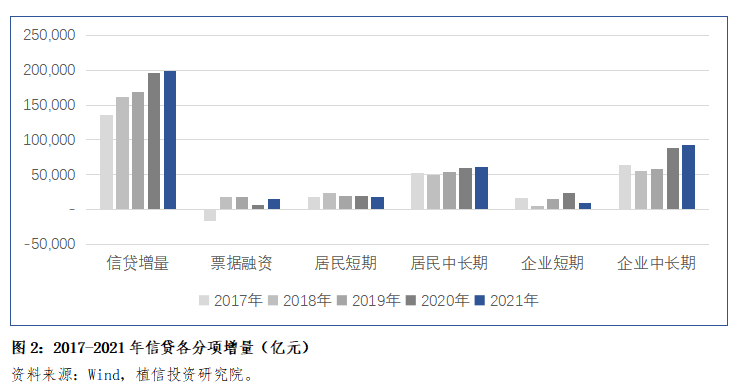
Task: Click the 2018年 legend color swatch
Action: [273, 300]
